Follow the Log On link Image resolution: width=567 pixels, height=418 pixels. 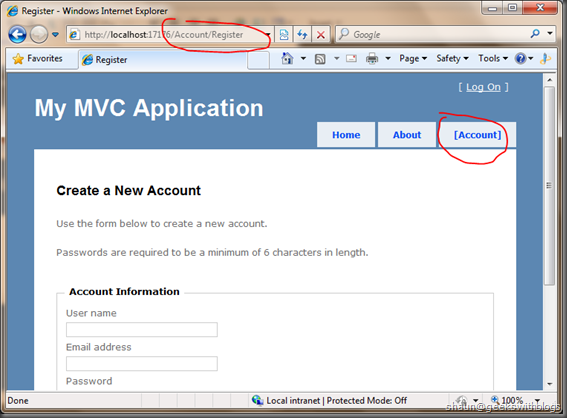(x=483, y=87)
